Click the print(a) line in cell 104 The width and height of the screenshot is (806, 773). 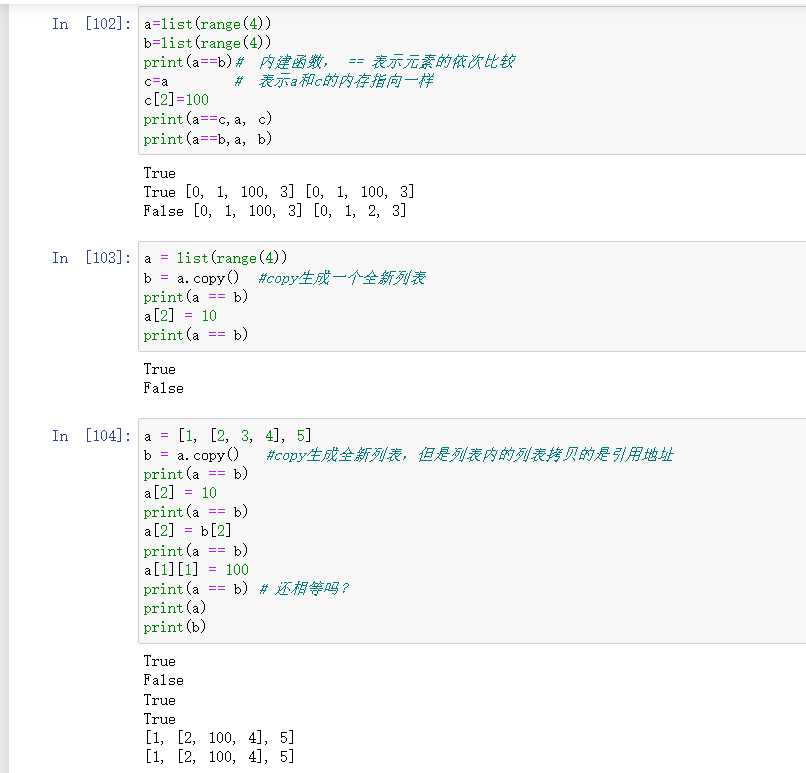[164, 608]
